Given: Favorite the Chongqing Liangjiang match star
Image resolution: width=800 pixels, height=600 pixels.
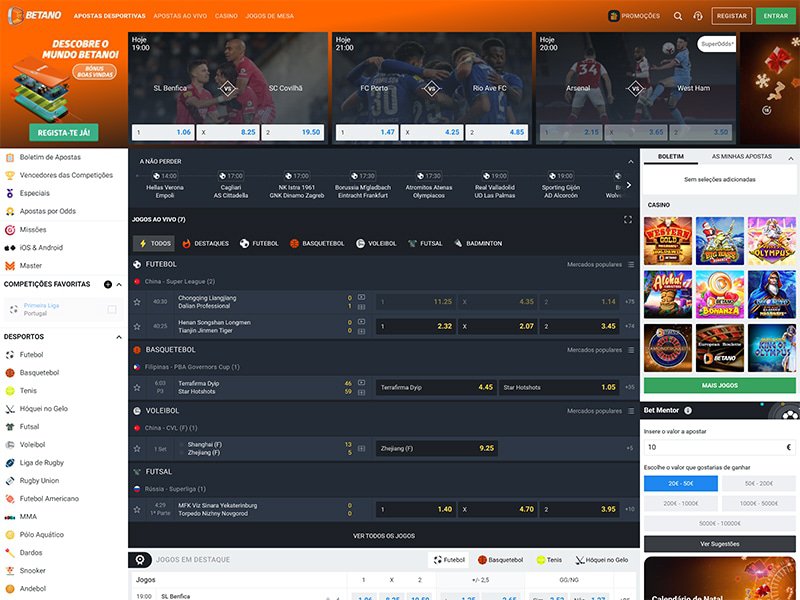Looking at the screenshot, I should [137, 302].
